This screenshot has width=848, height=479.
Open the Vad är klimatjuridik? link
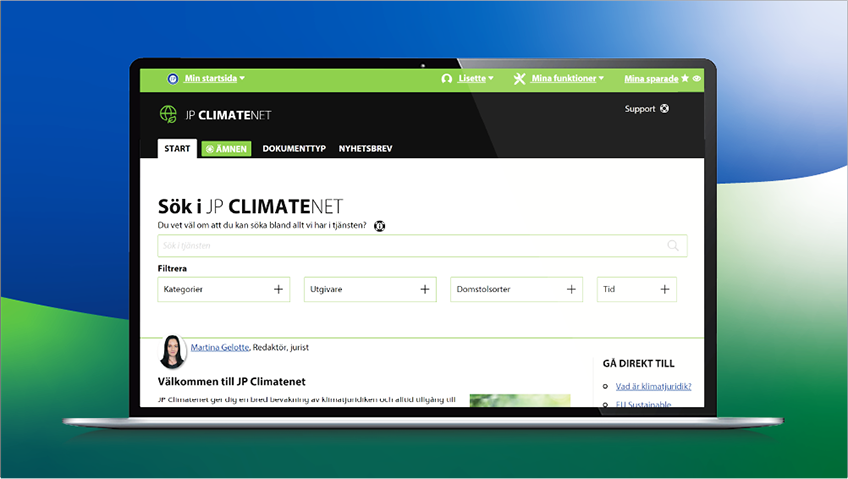(x=653, y=387)
